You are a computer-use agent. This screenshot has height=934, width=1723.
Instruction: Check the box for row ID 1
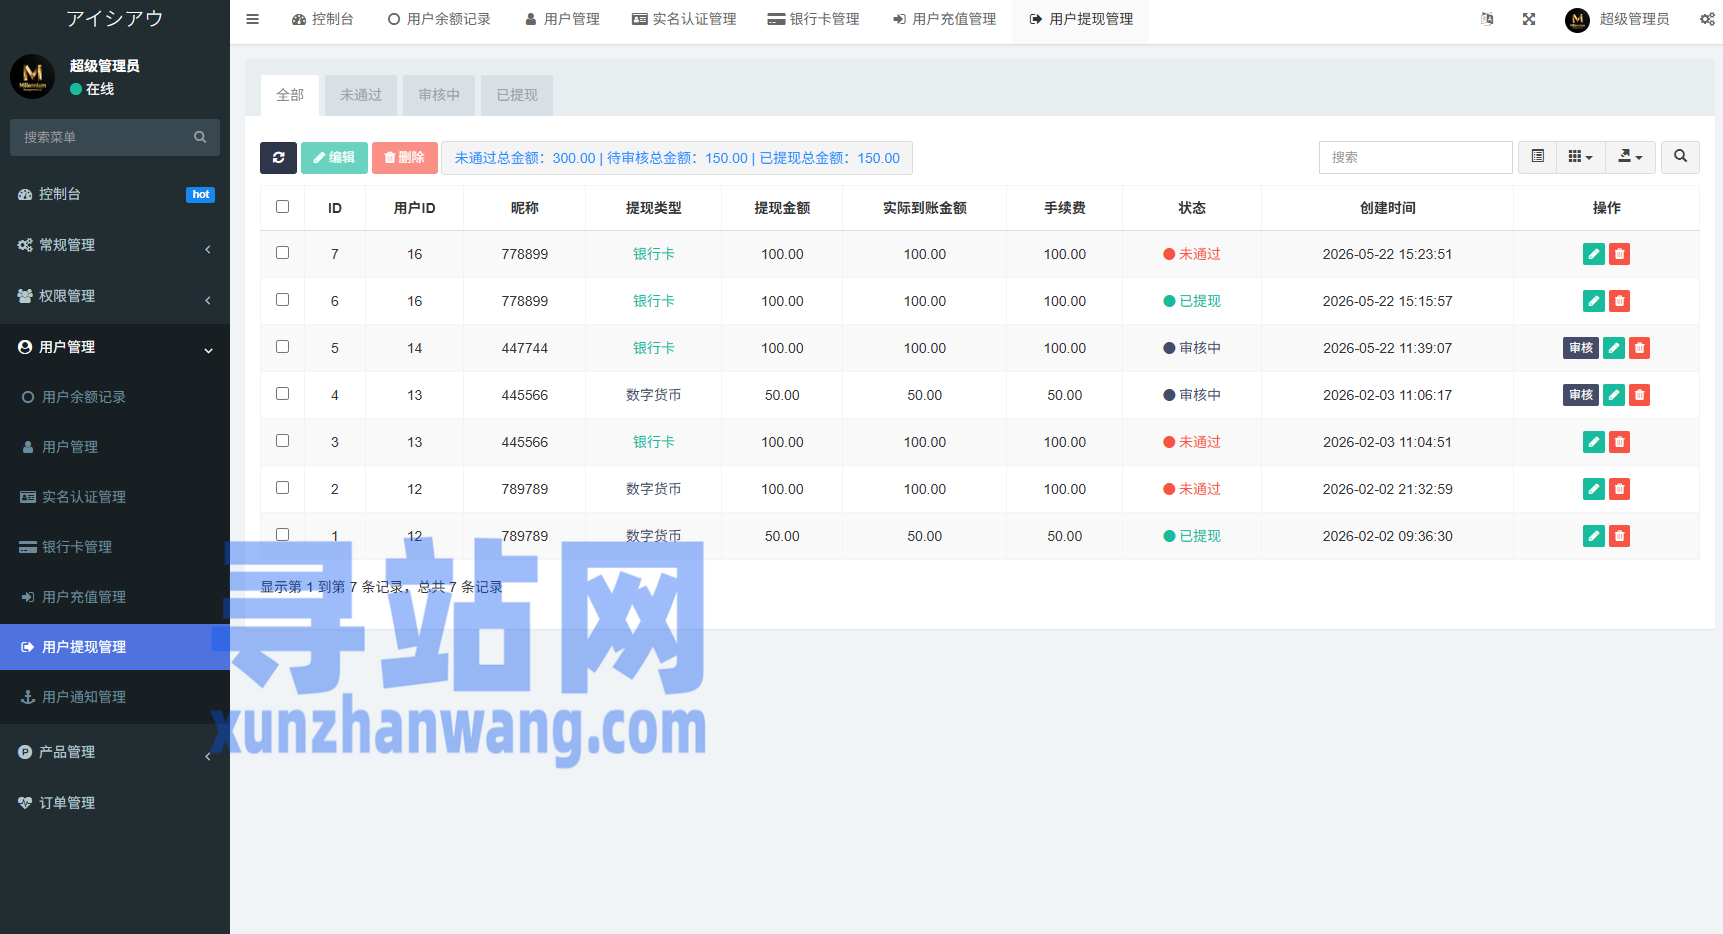(x=282, y=535)
